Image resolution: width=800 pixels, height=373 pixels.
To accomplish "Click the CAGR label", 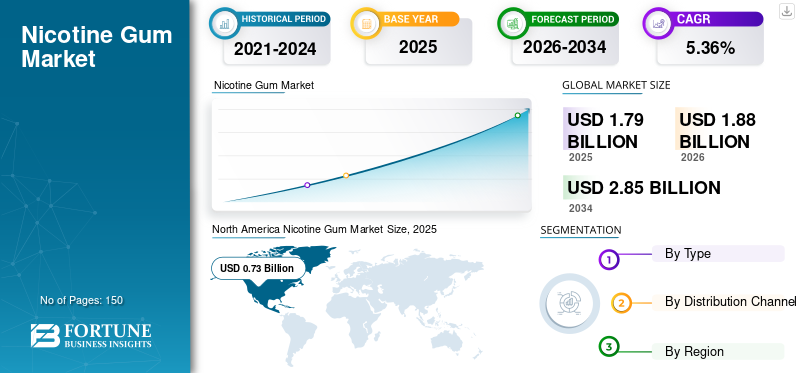I will click(693, 19).
